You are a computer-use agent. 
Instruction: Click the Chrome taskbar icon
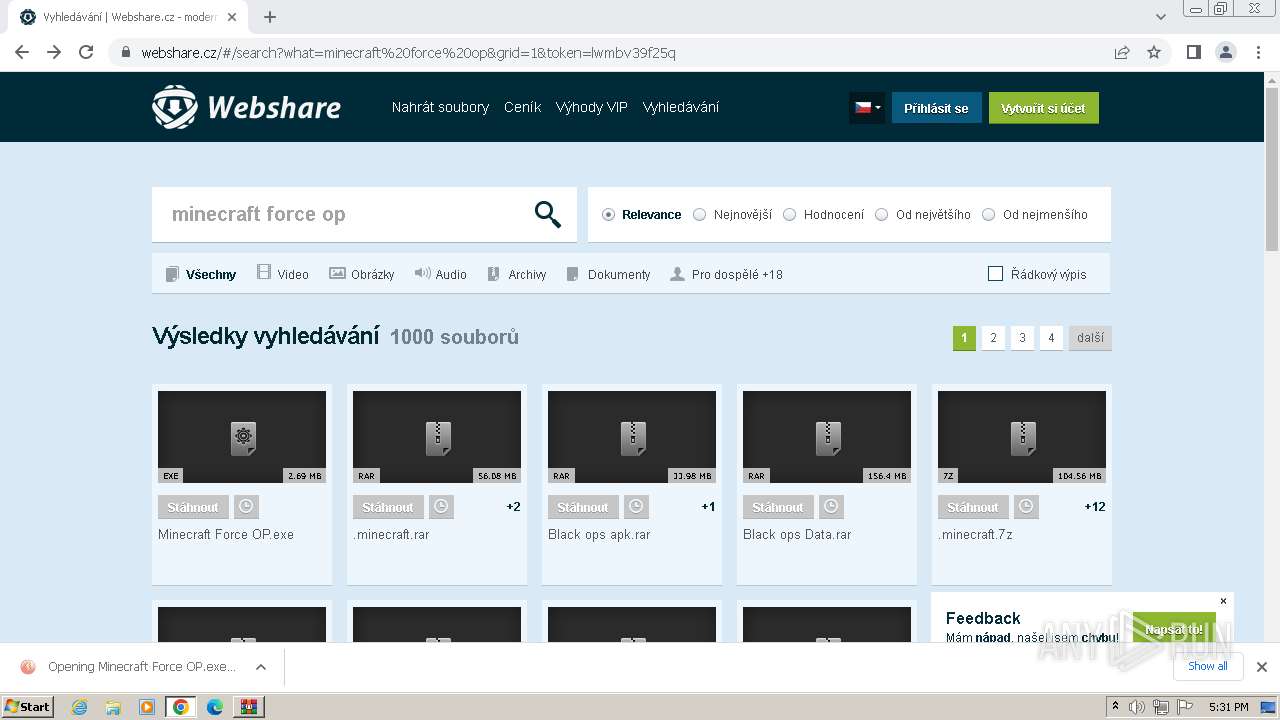181,707
